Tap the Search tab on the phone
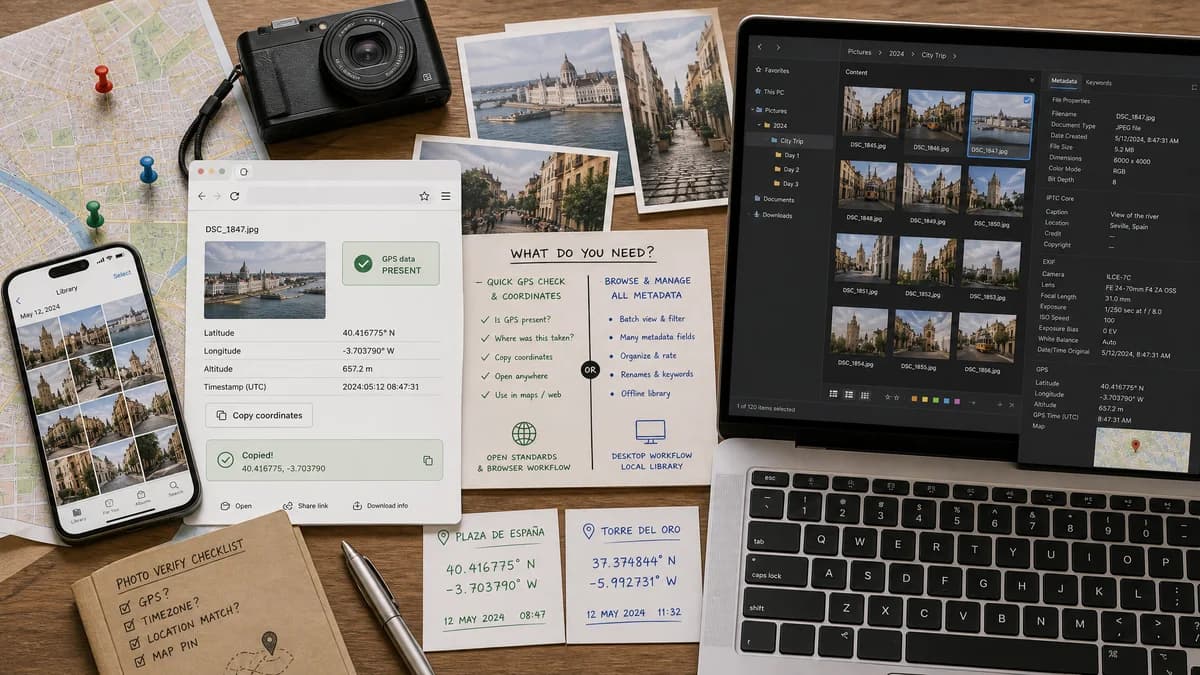This screenshot has width=1200, height=675. 175,489
